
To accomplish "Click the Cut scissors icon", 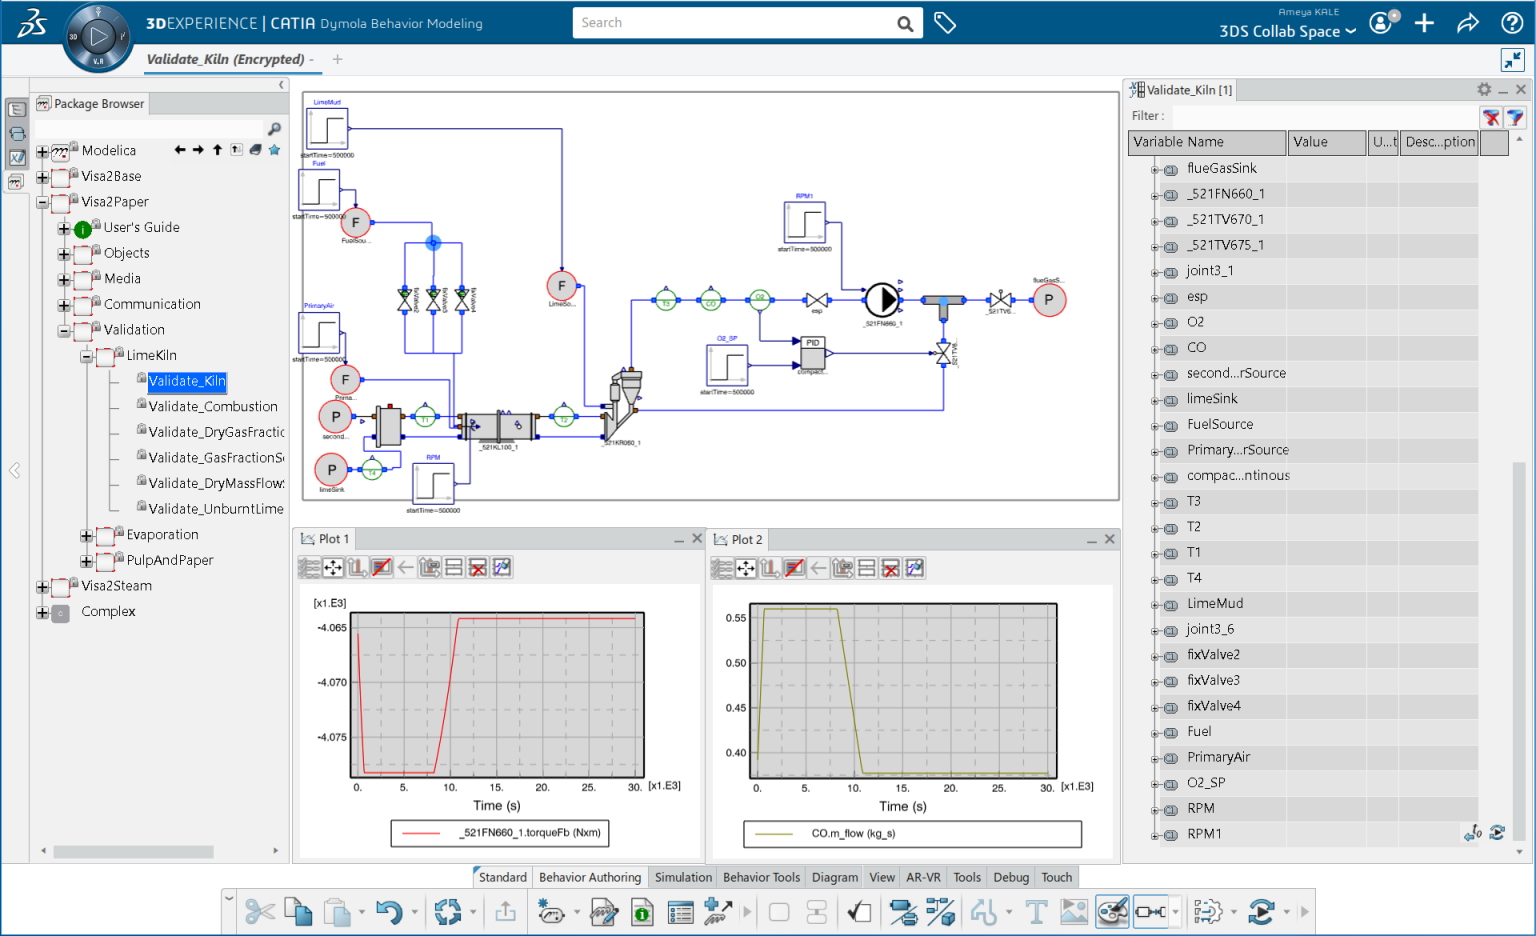I will (x=260, y=911).
